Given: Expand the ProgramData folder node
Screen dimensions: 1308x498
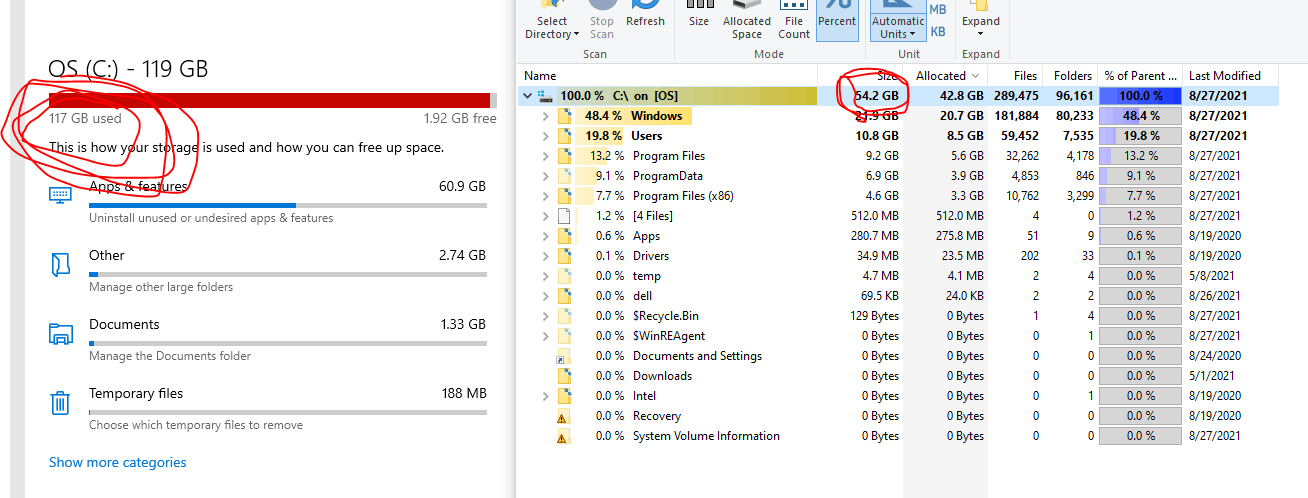Looking at the screenshot, I should [x=546, y=176].
